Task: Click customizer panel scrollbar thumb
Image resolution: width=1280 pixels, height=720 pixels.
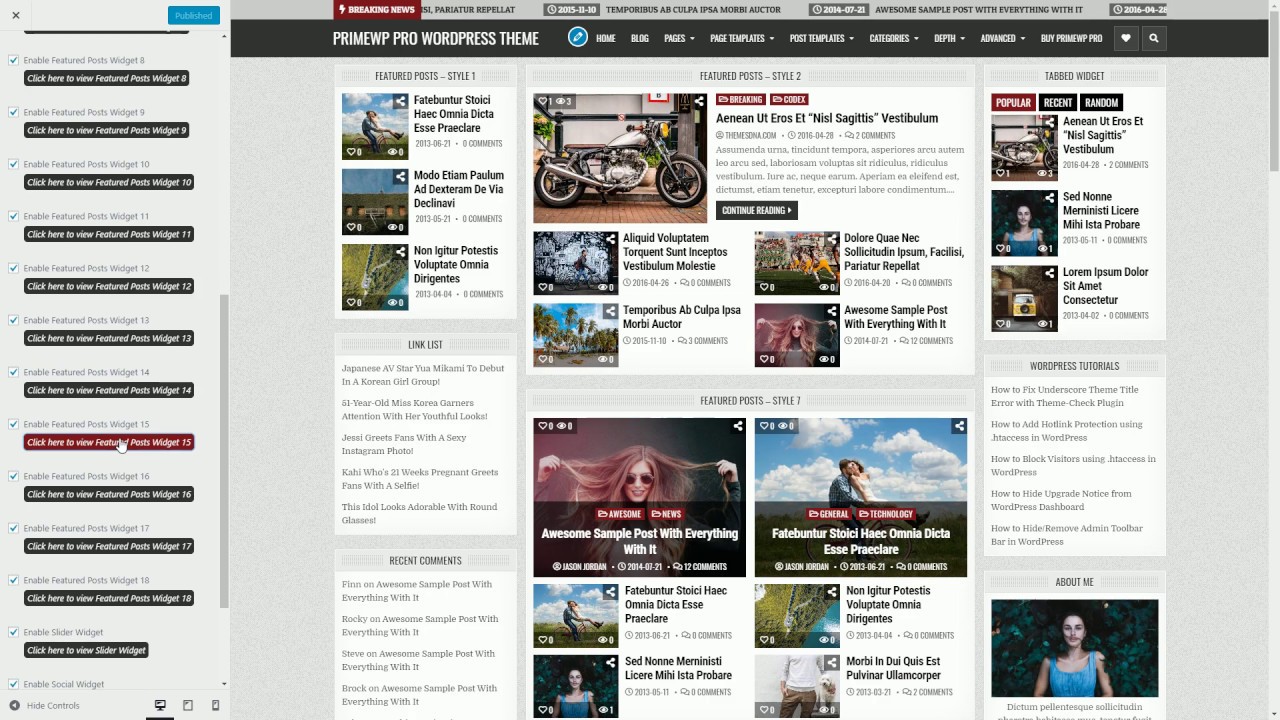Action: [x=224, y=450]
